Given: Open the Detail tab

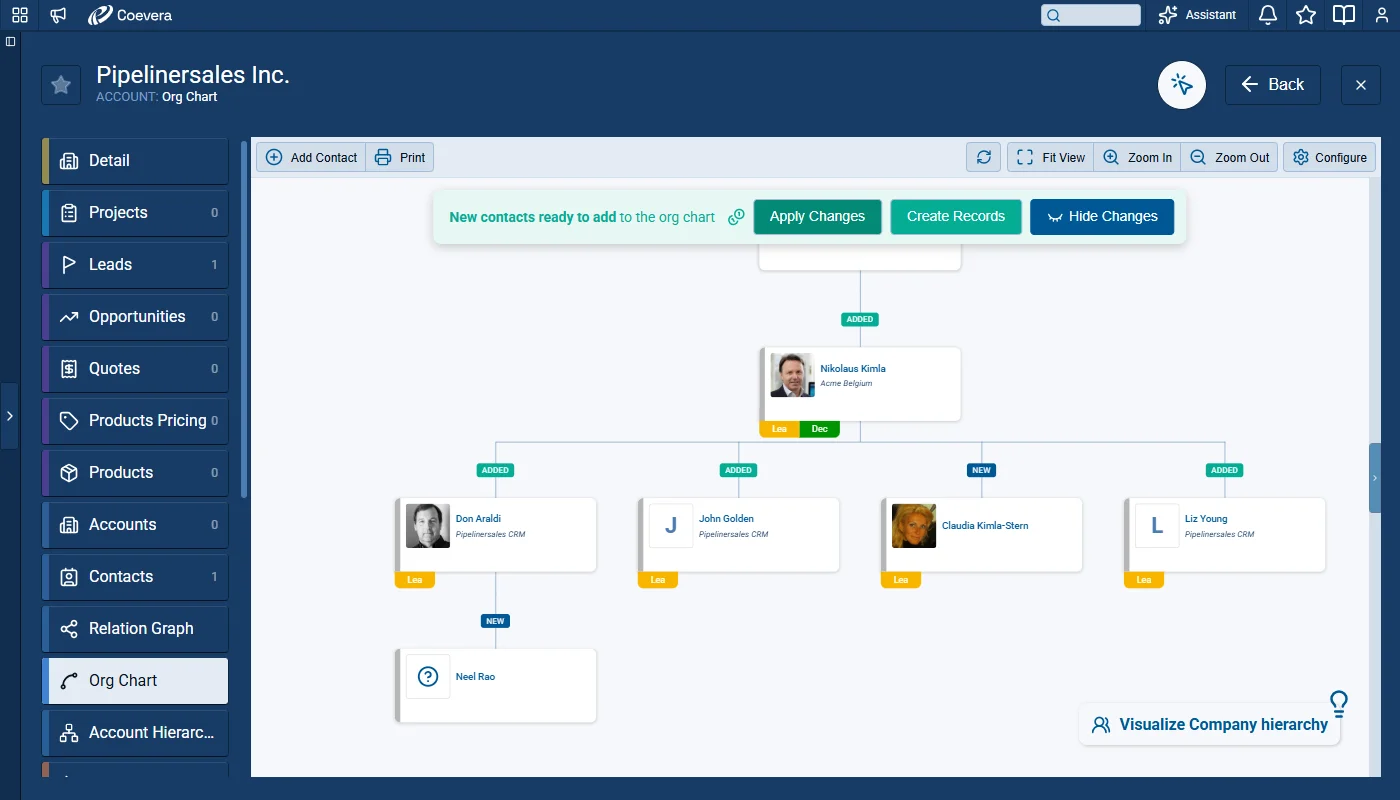Looking at the screenshot, I should point(135,161).
